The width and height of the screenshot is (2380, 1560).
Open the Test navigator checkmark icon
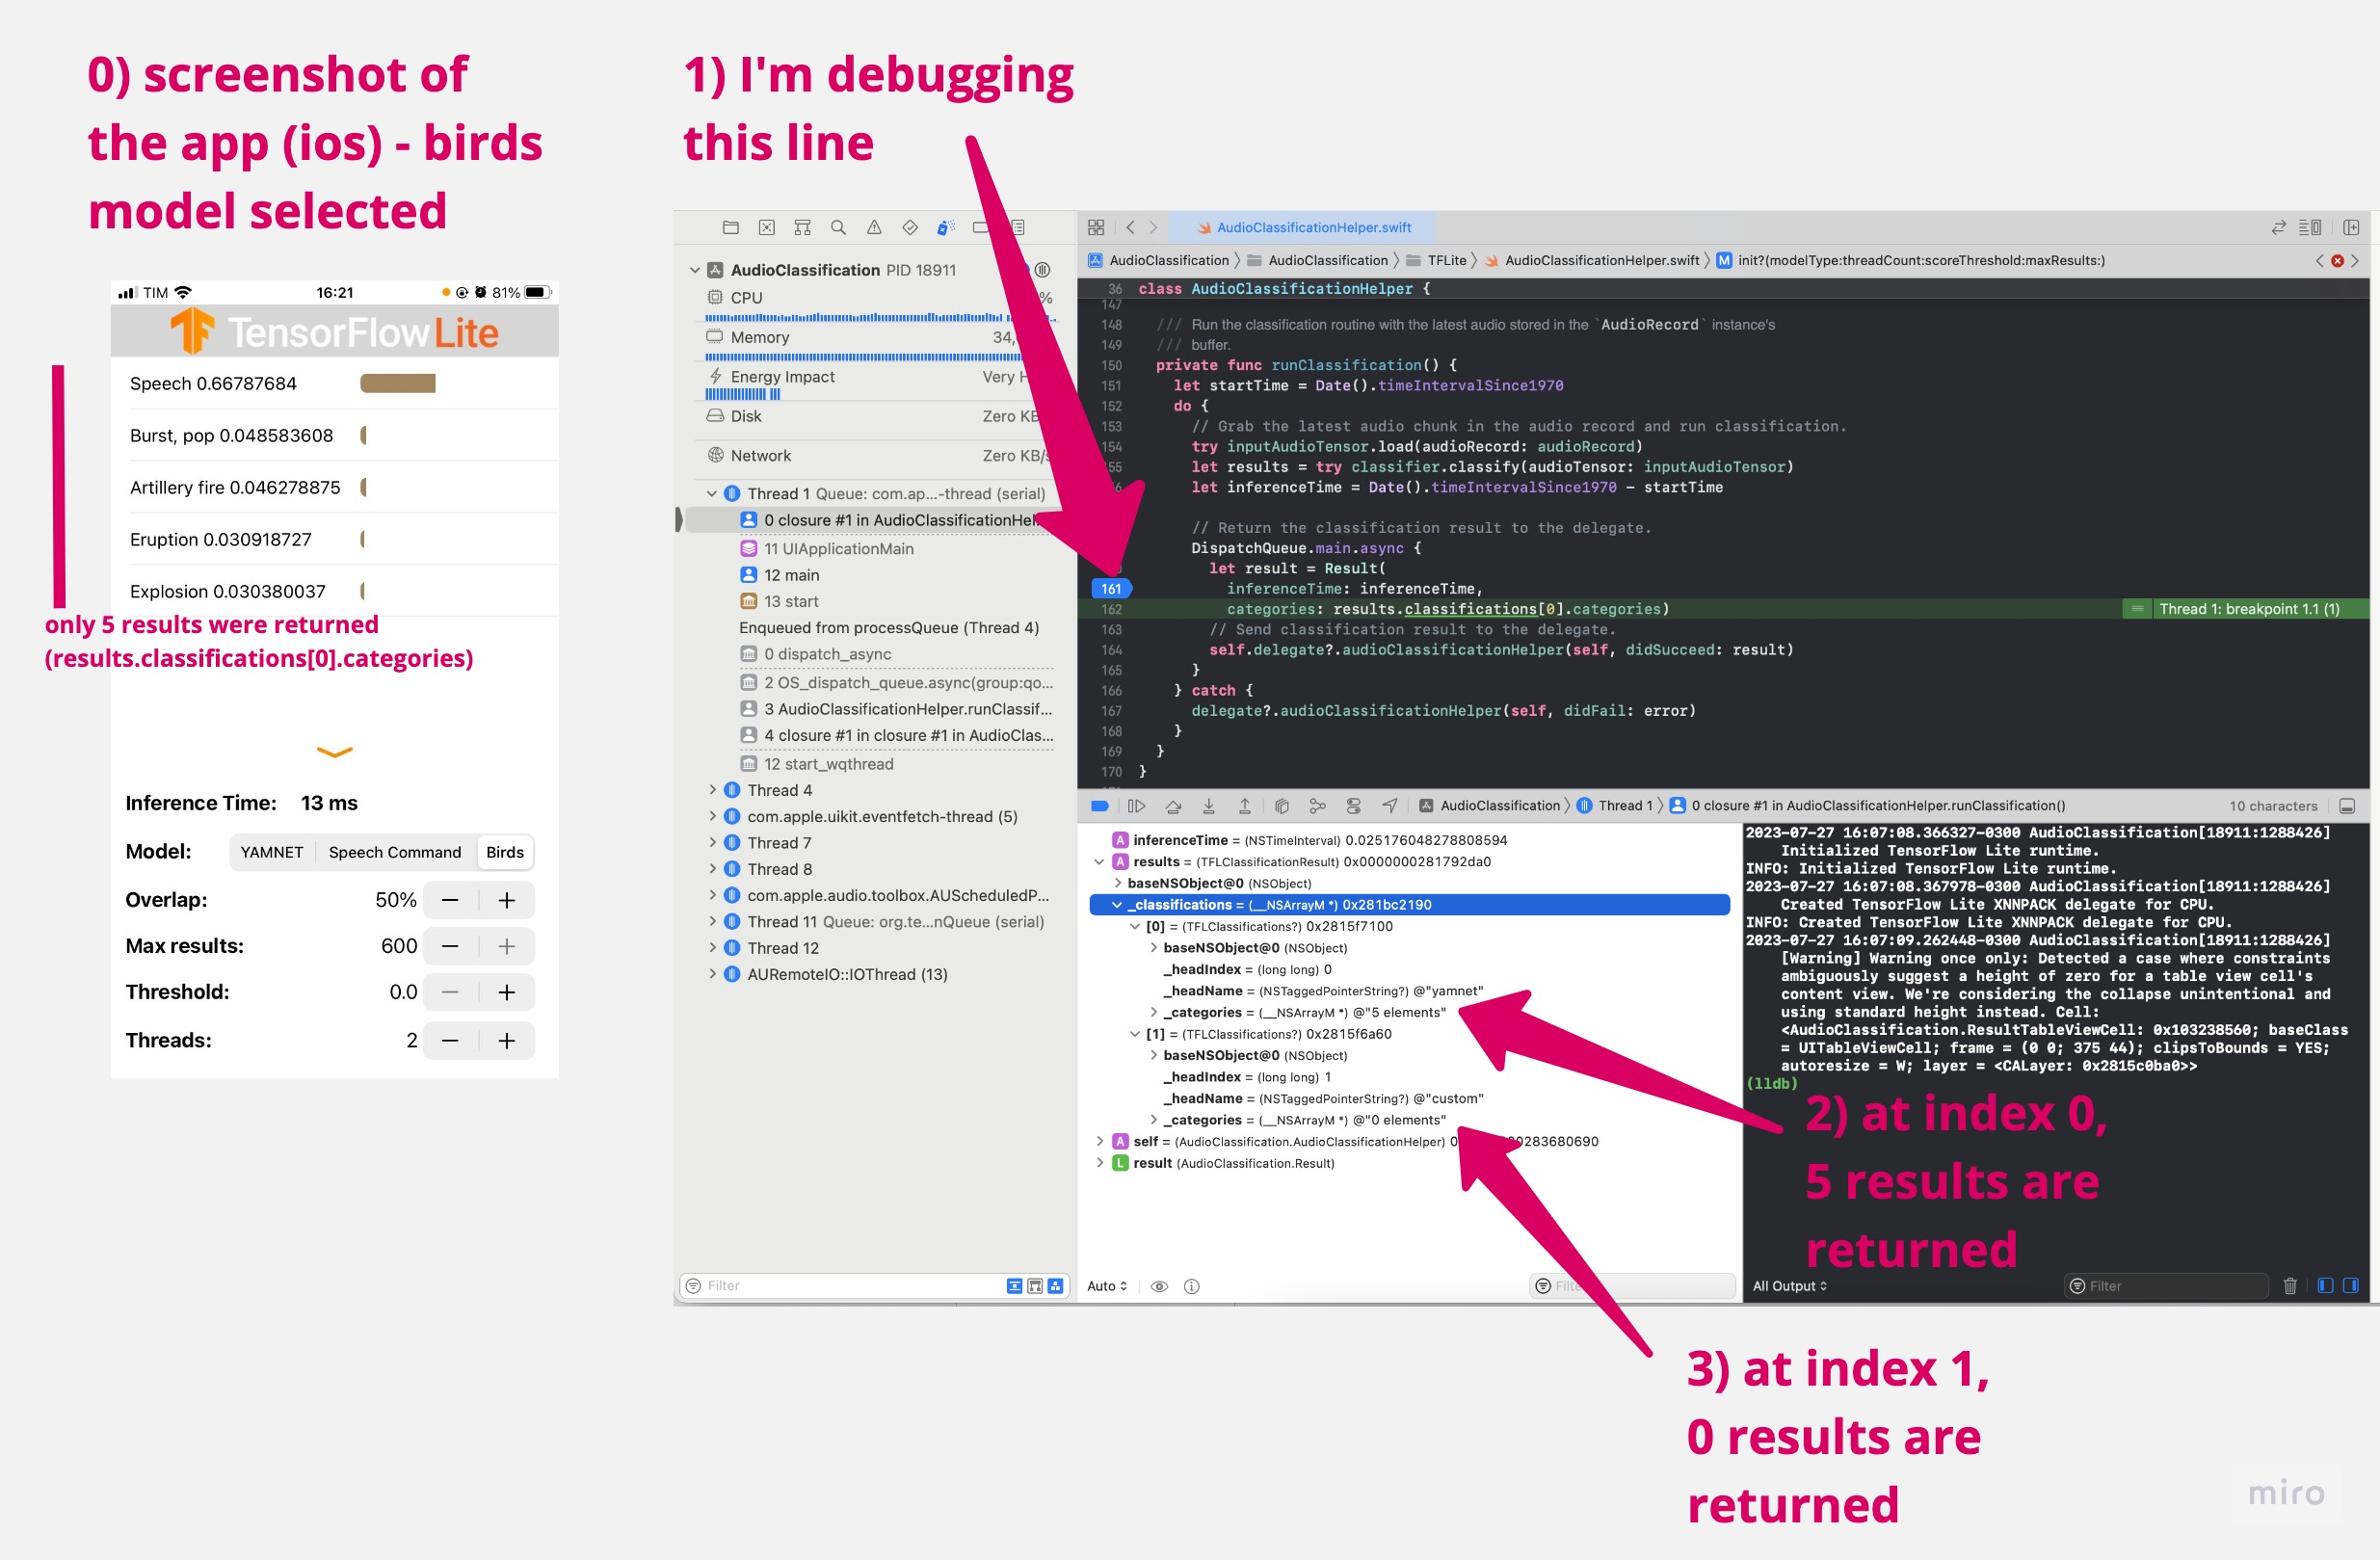coord(910,227)
